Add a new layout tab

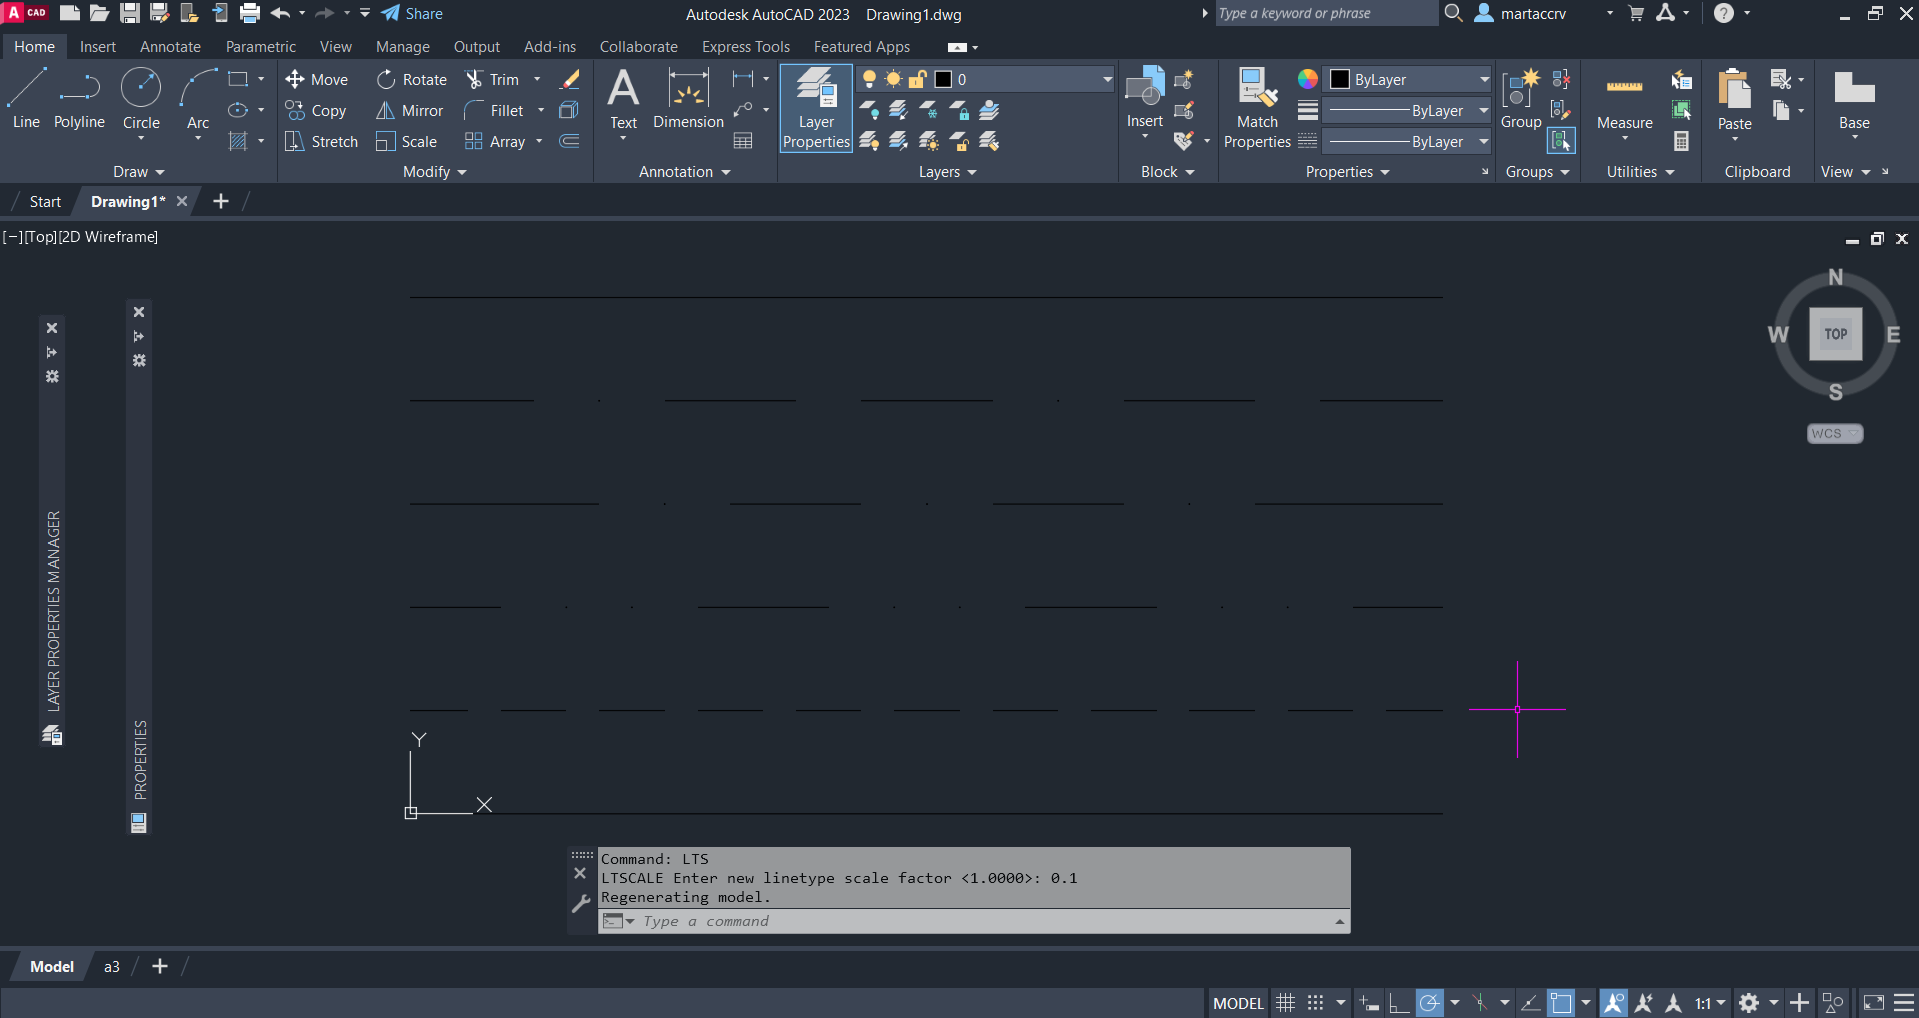pos(160,966)
